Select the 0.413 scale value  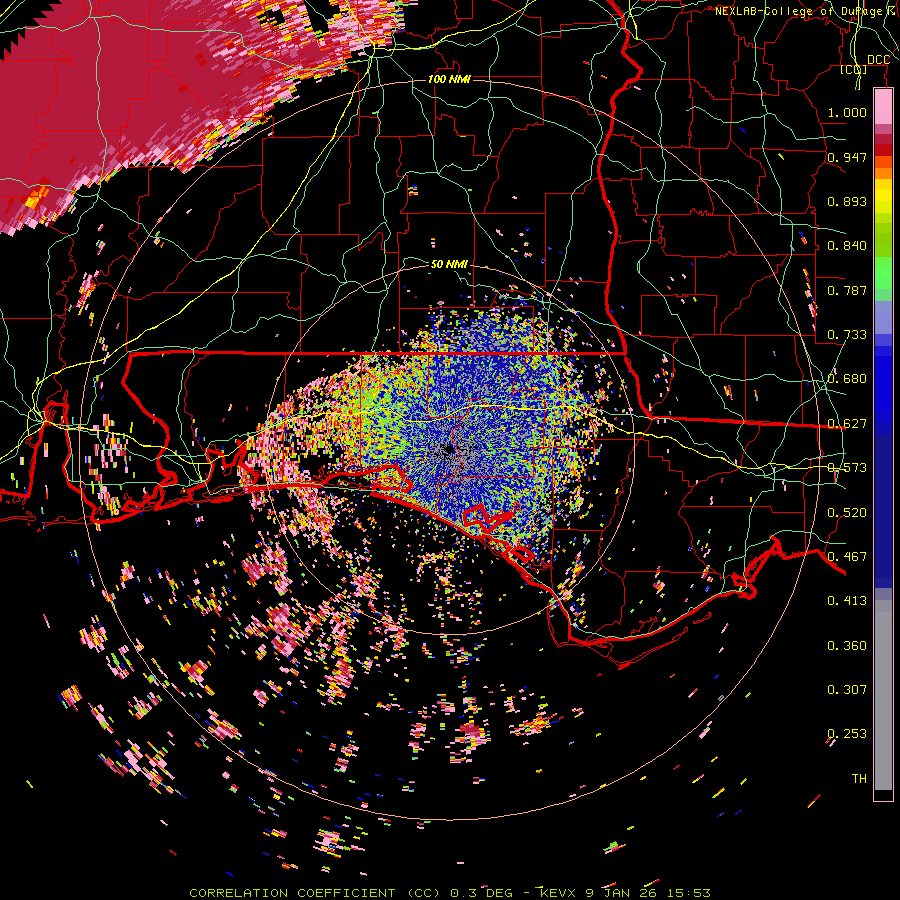click(847, 600)
